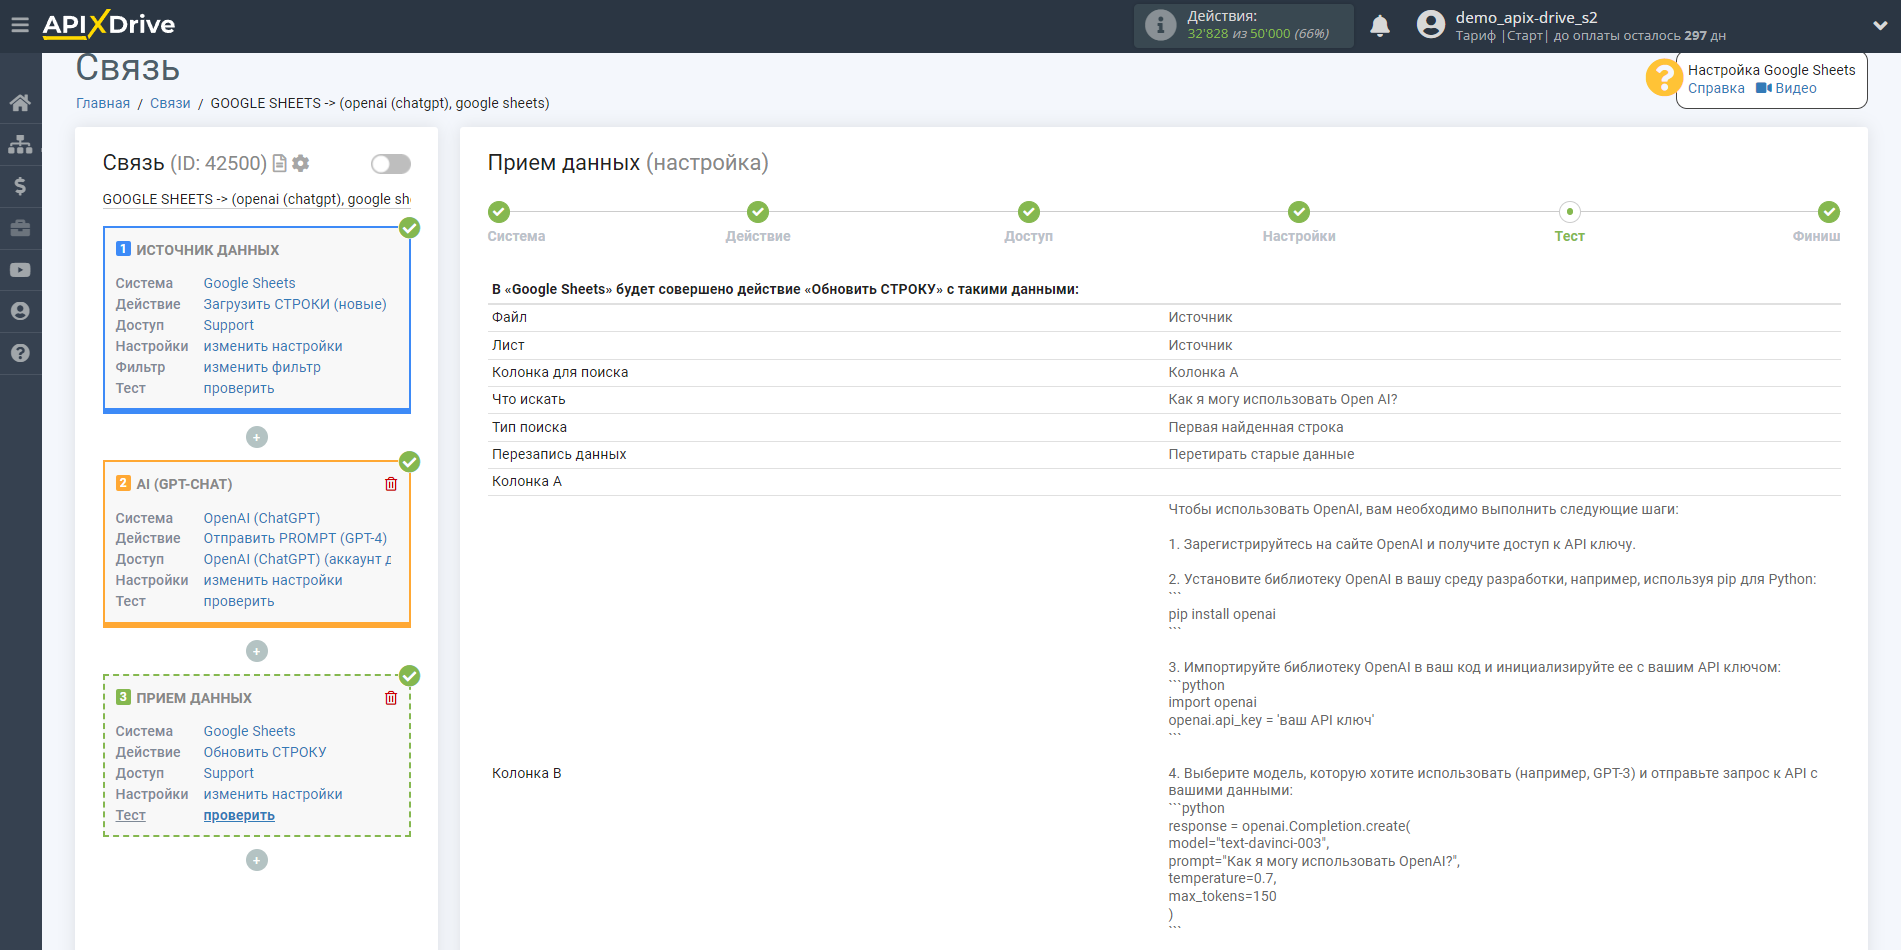The image size is (1901, 950).
Task: Open the Справка help link
Action: [x=1716, y=88]
